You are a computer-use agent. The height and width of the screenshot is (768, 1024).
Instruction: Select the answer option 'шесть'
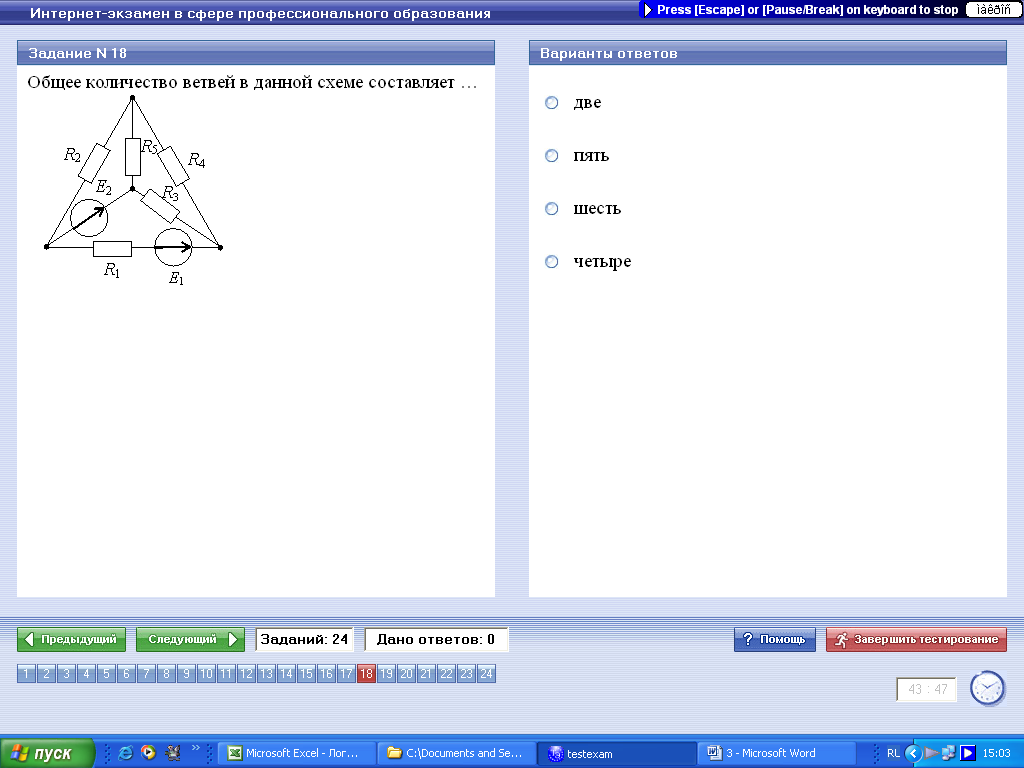click(x=552, y=208)
